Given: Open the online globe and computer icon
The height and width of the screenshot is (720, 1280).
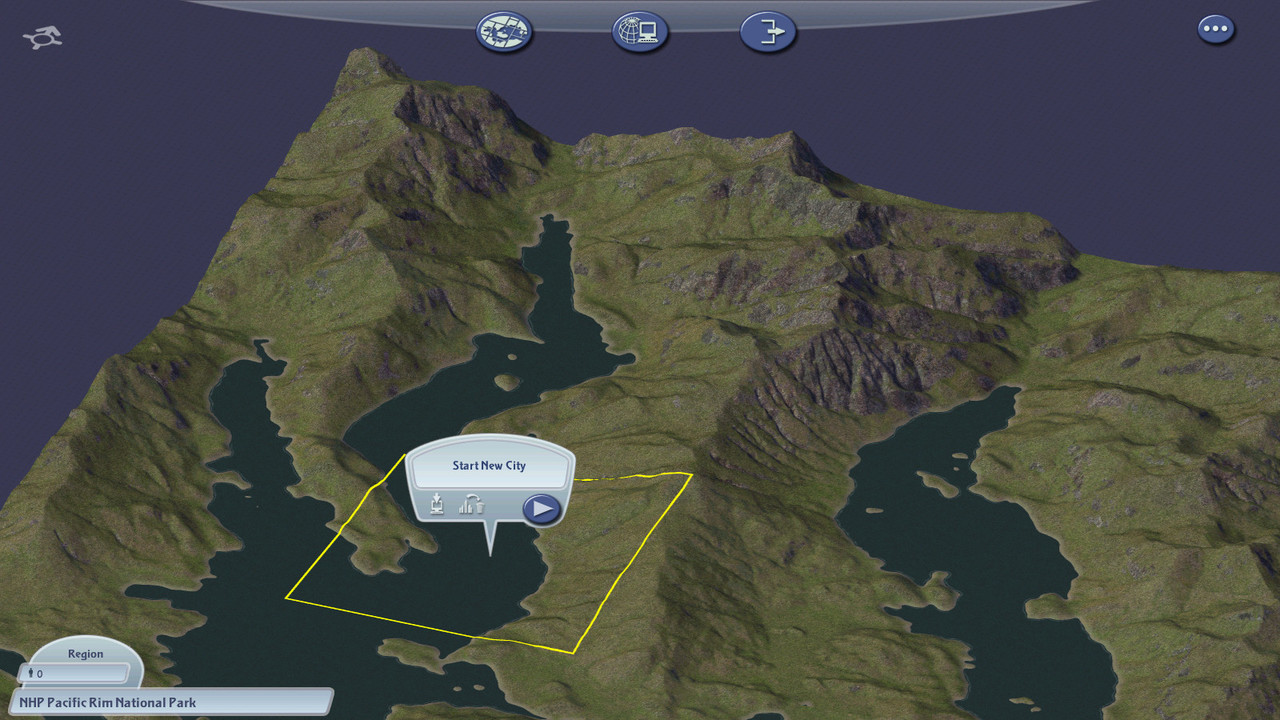Looking at the screenshot, I should 640,32.
